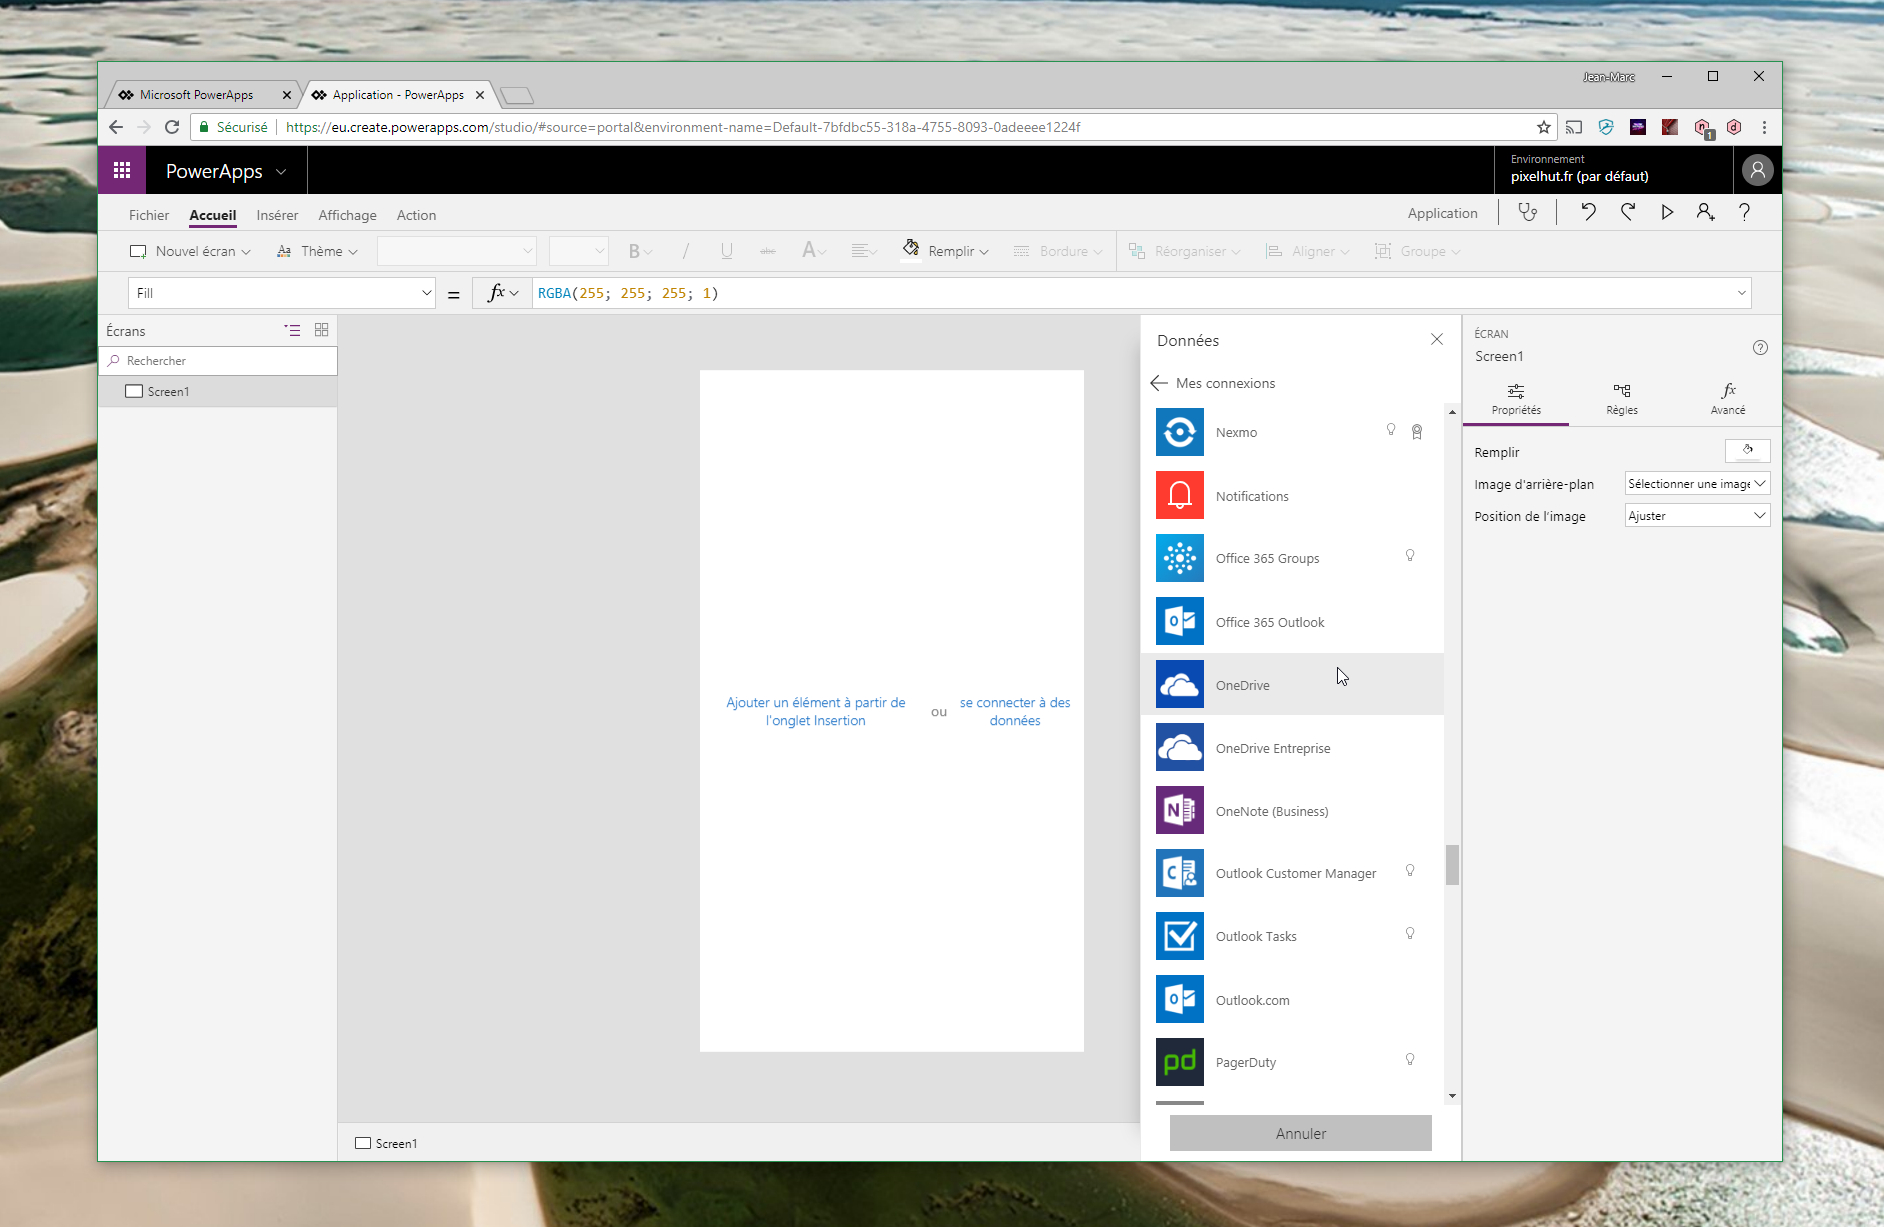Preview the app with the Play icon
Viewport: 1884px width, 1227px height.
click(x=1667, y=212)
